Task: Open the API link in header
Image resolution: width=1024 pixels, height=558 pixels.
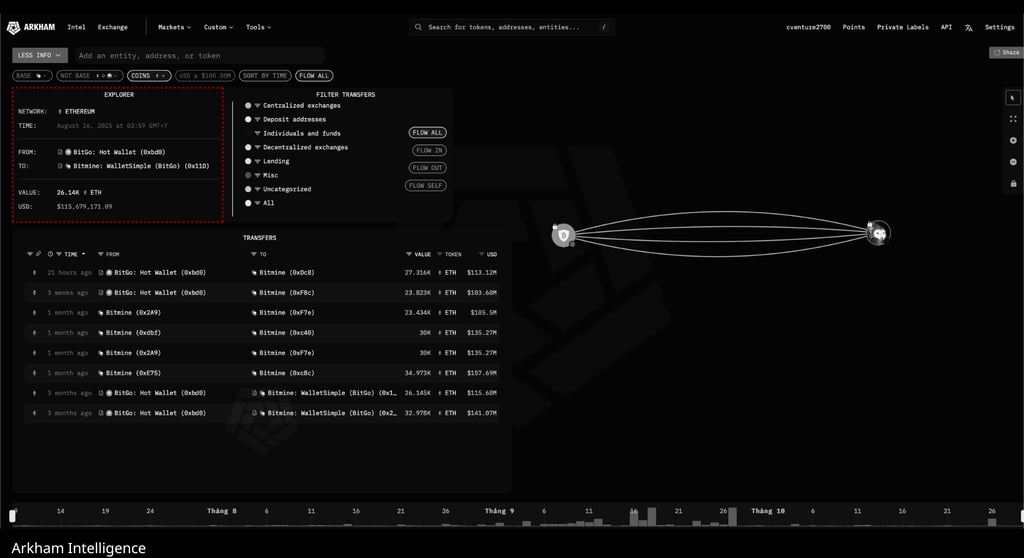Action: point(946,27)
